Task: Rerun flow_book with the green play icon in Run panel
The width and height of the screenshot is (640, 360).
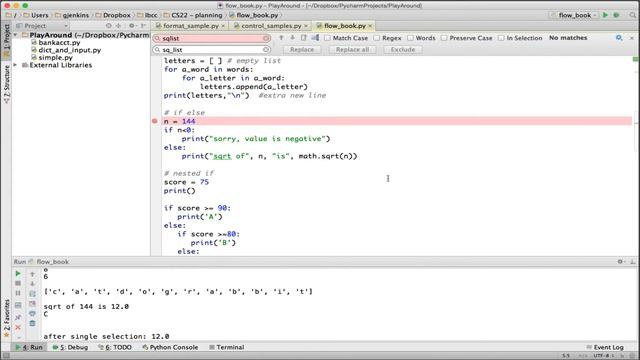Action: [18, 273]
